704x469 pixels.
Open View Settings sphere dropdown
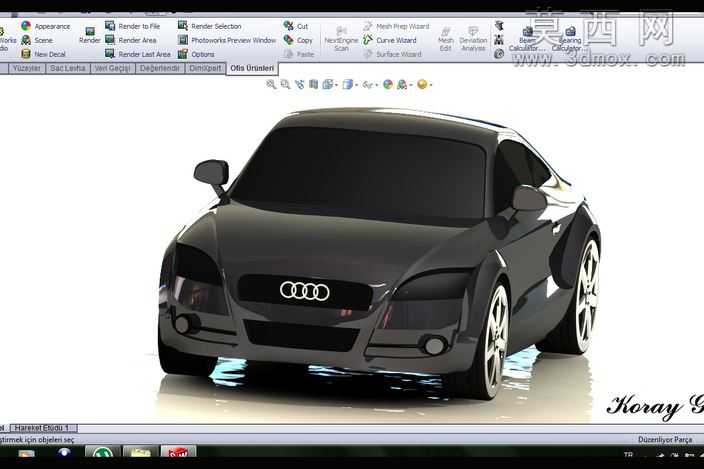click(424, 84)
